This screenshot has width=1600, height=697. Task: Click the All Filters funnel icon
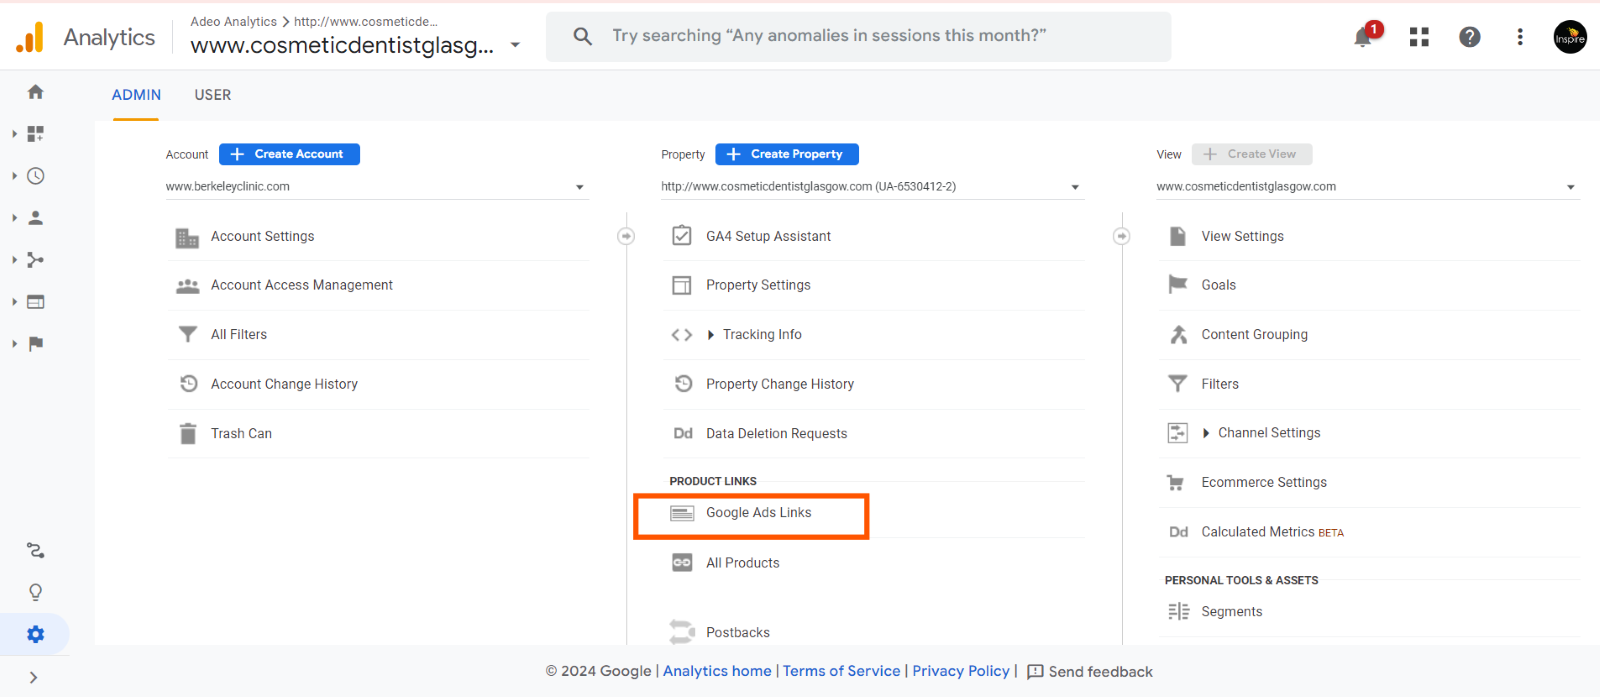[x=187, y=335]
